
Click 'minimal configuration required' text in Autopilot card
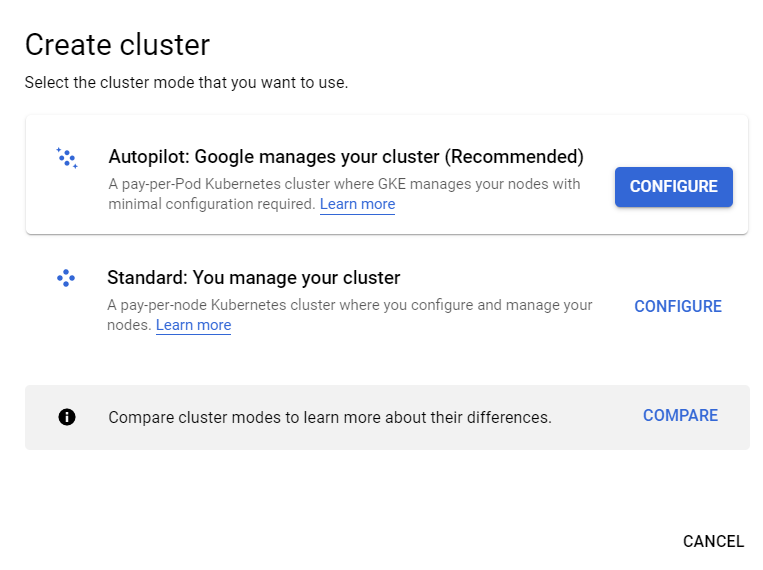(x=212, y=204)
